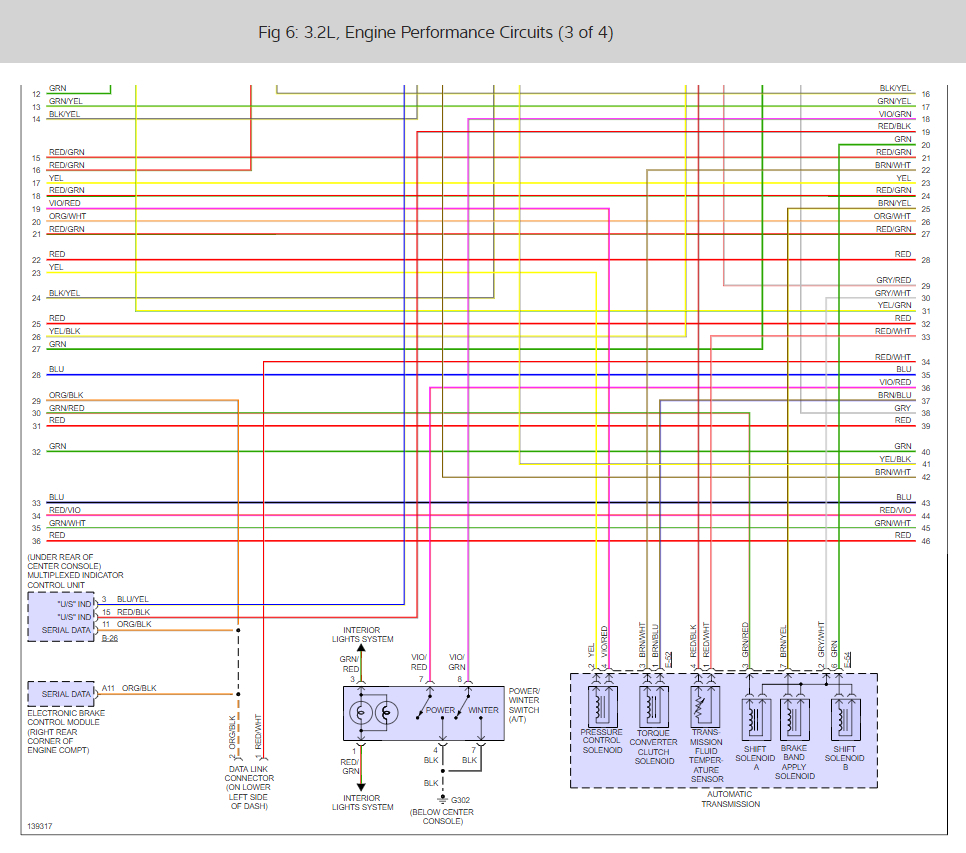Click the A11 ORG/BLK wire label
966x853 pixels.
point(129,688)
